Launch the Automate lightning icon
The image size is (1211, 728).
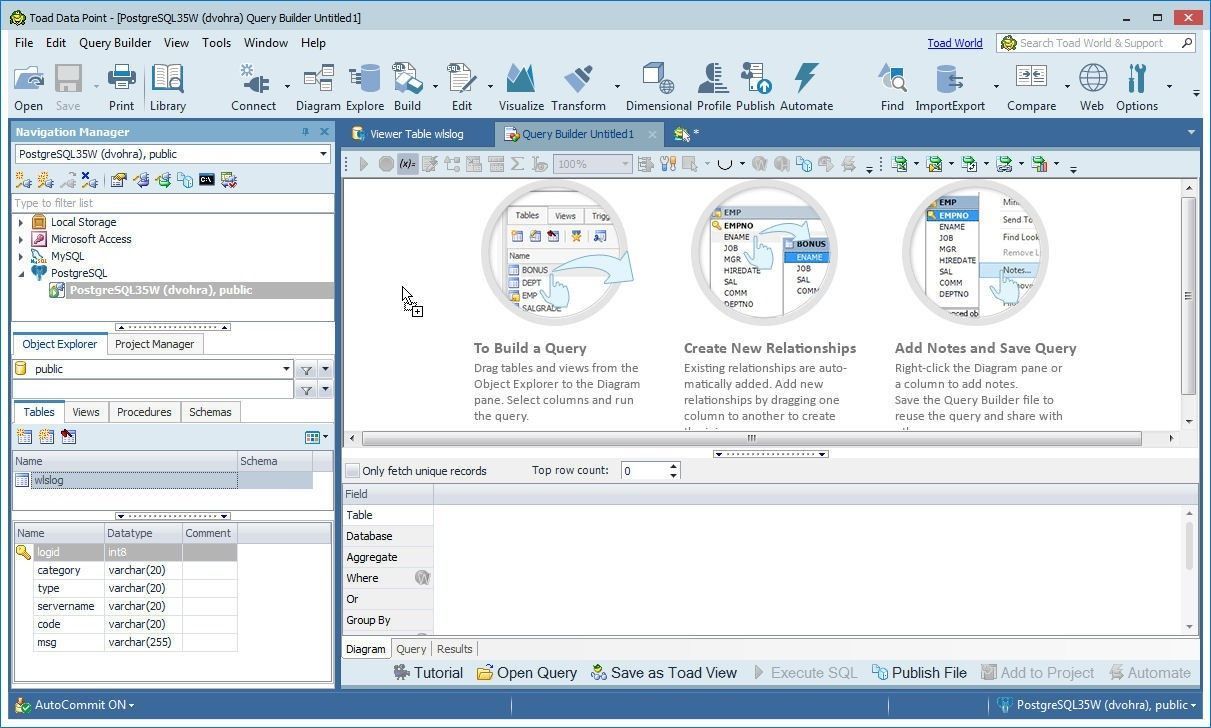[x=806, y=87]
